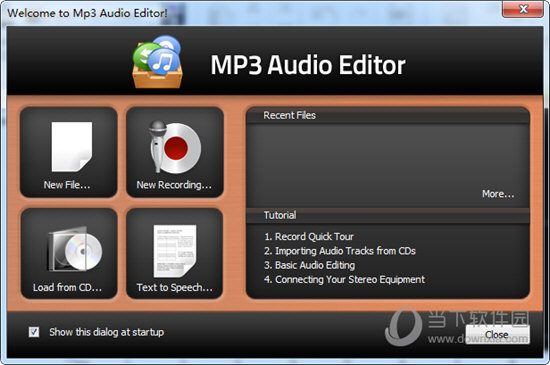Click the CD case Load from CD icon
This screenshot has height=365, width=550.
click(75, 250)
